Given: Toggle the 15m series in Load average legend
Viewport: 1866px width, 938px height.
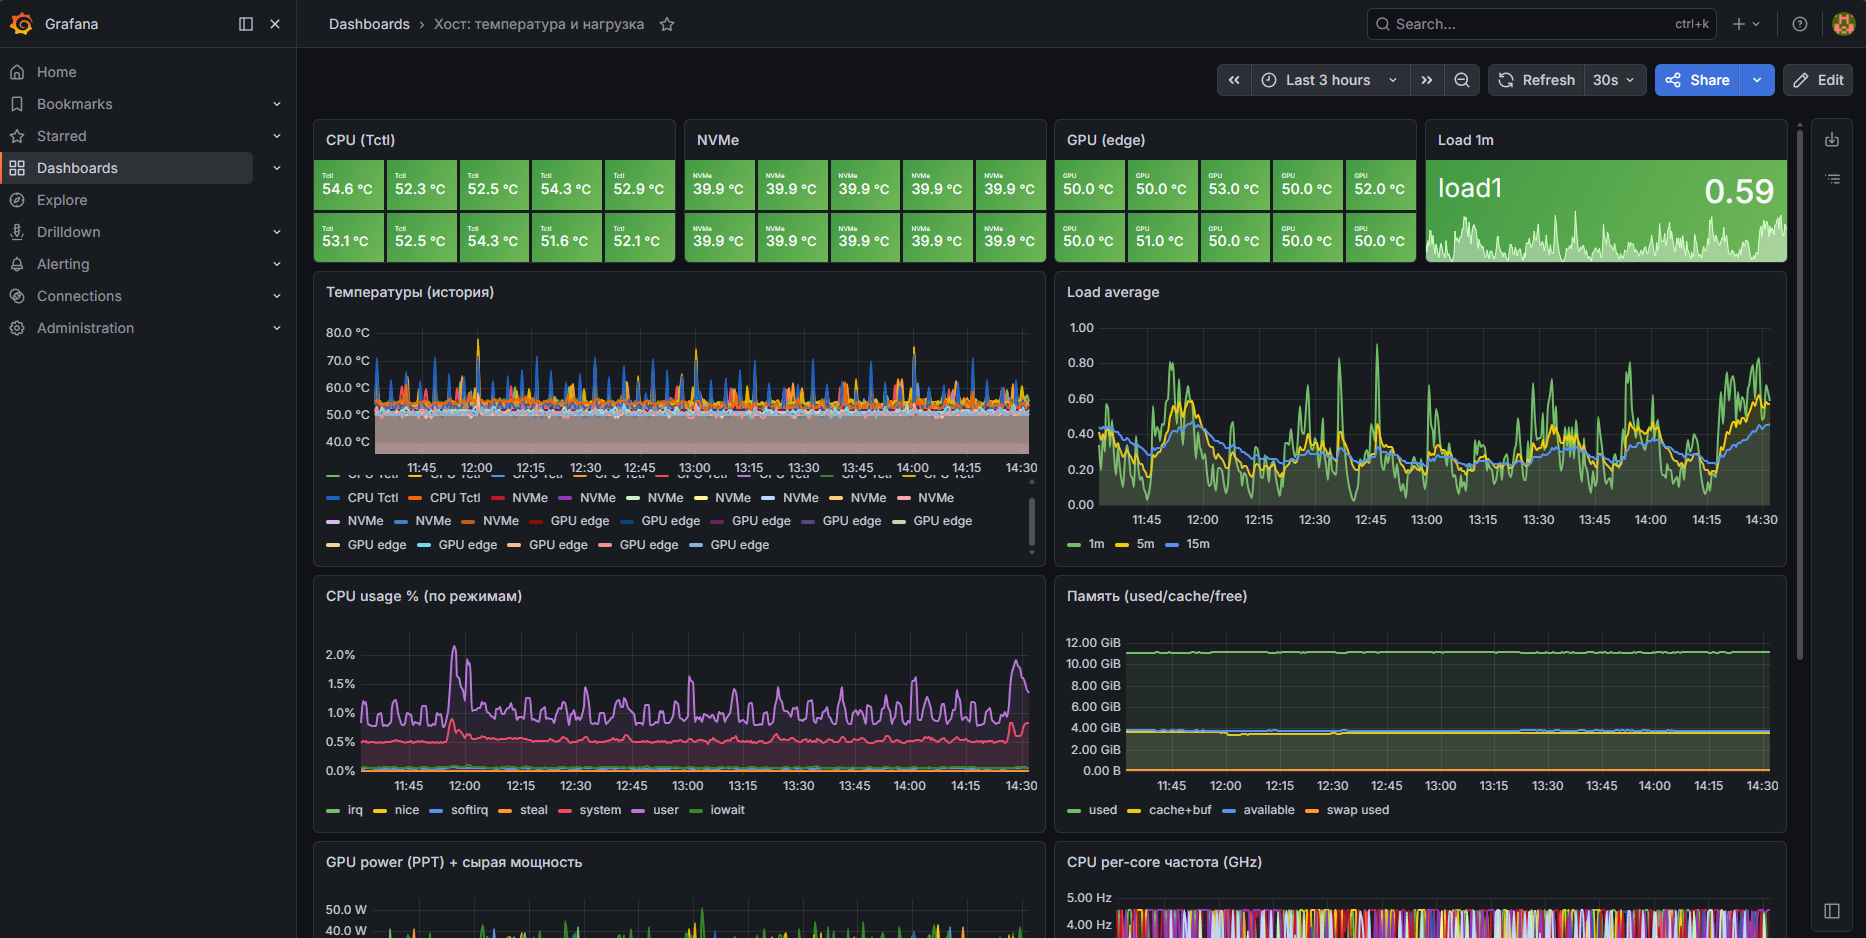Looking at the screenshot, I should (1198, 544).
